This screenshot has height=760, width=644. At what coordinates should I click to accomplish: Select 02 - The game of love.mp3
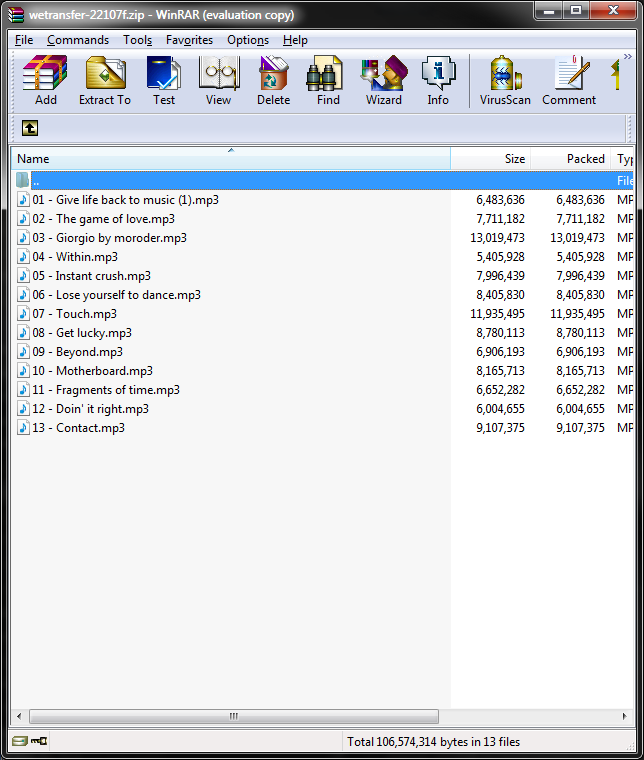tap(103, 219)
